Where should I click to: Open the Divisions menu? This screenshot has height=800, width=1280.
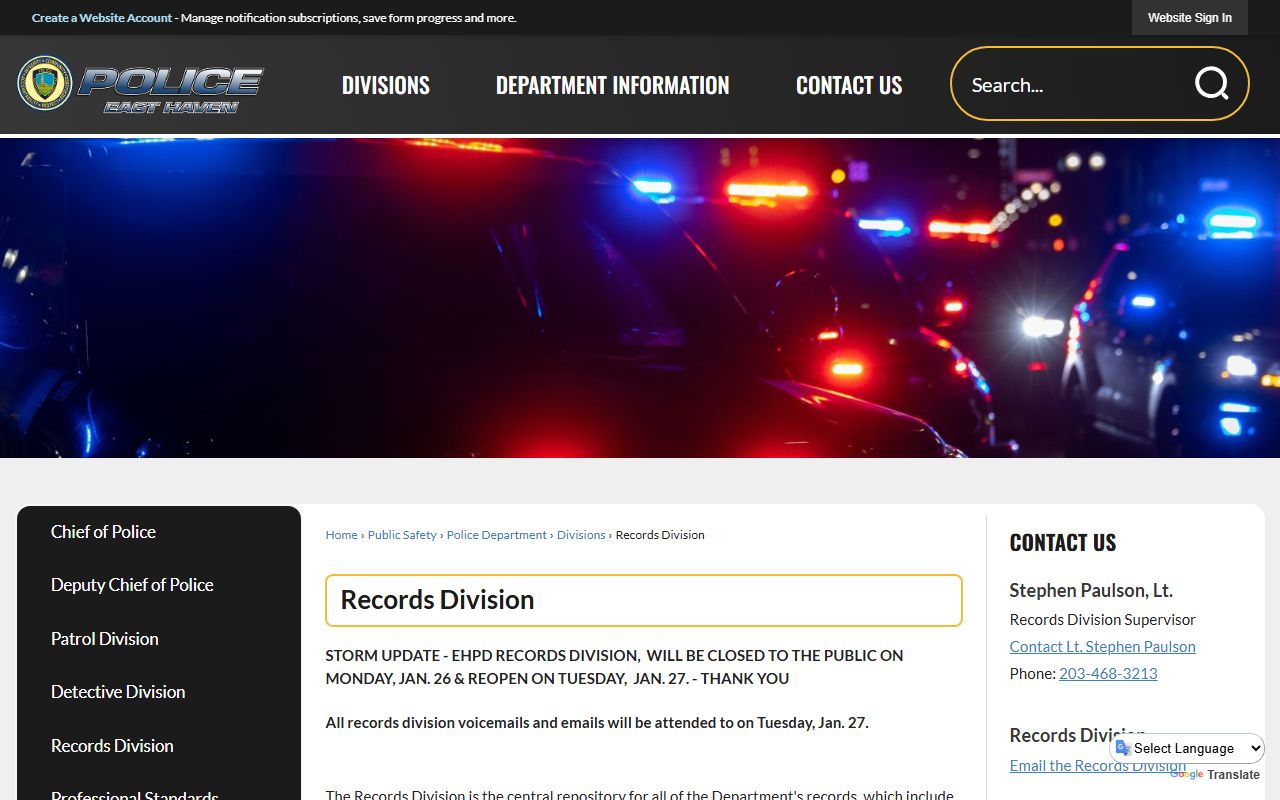coord(386,85)
